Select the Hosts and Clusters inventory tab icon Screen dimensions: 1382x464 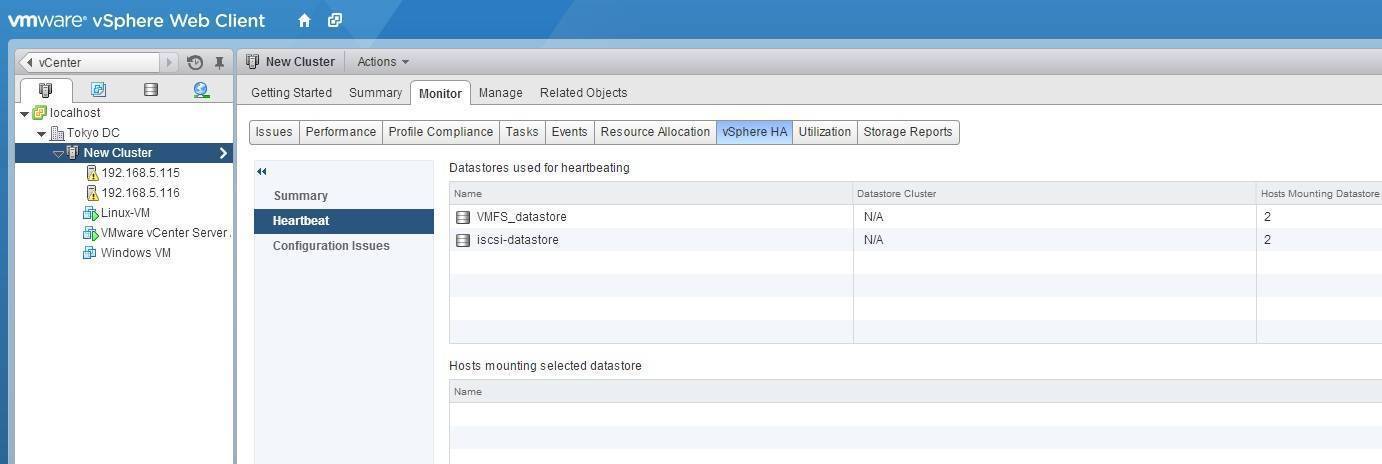point(46,90)
